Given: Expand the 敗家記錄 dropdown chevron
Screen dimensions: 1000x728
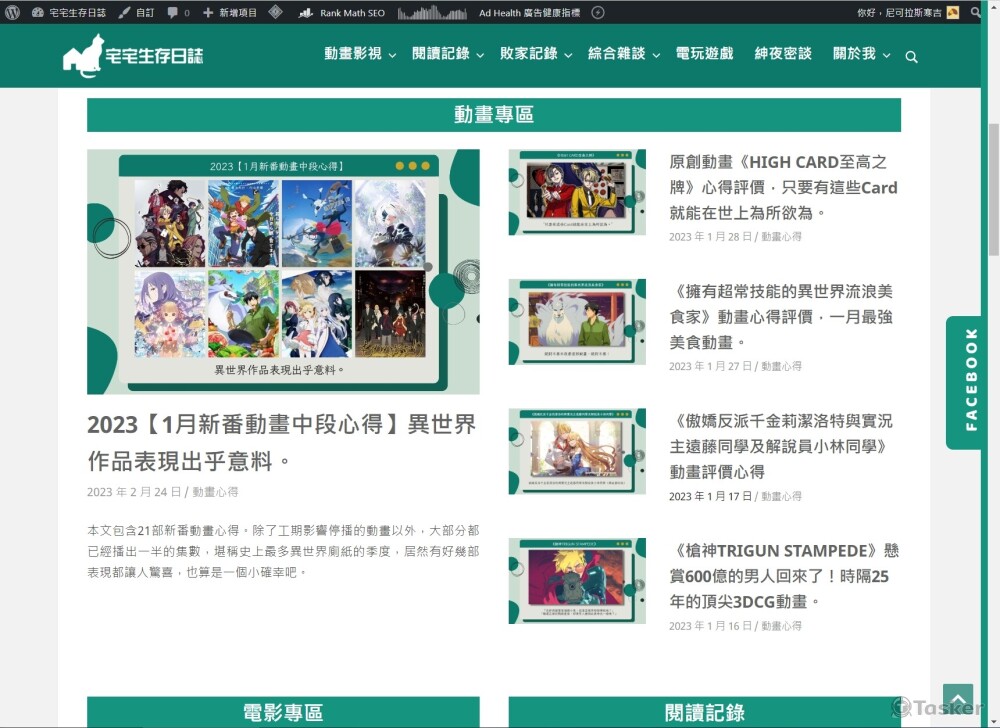Looking at the screenshot, I should [x=568, y=55].
